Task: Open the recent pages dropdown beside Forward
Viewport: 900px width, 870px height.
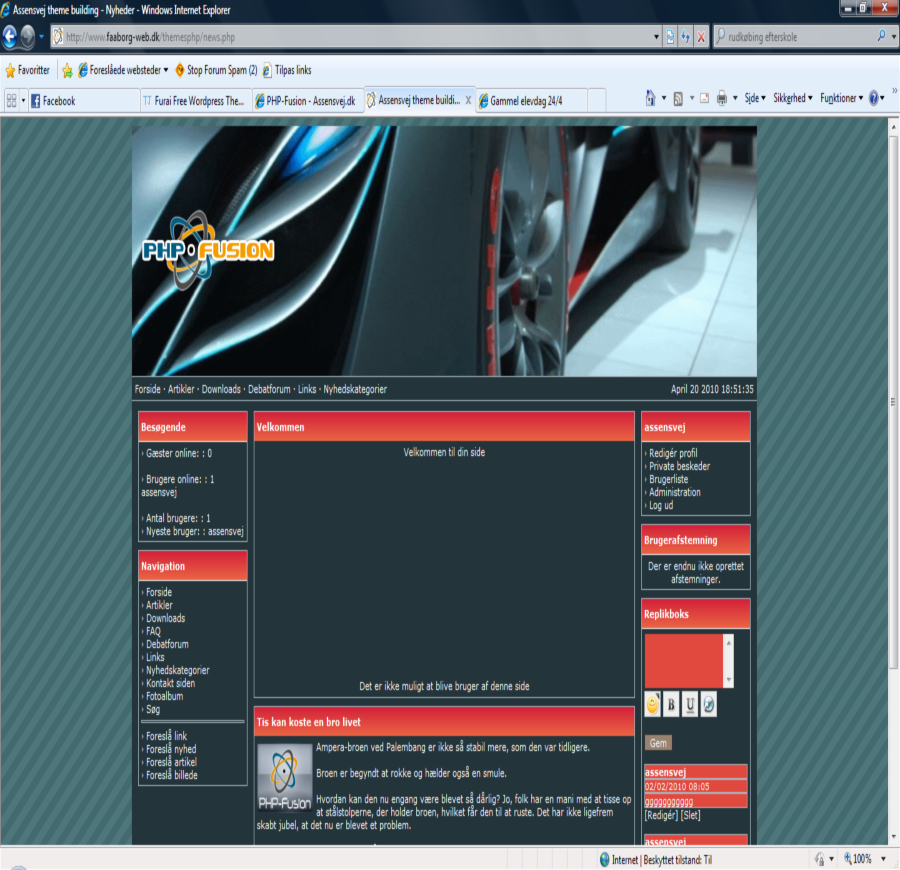Action: tap(41, 37)
